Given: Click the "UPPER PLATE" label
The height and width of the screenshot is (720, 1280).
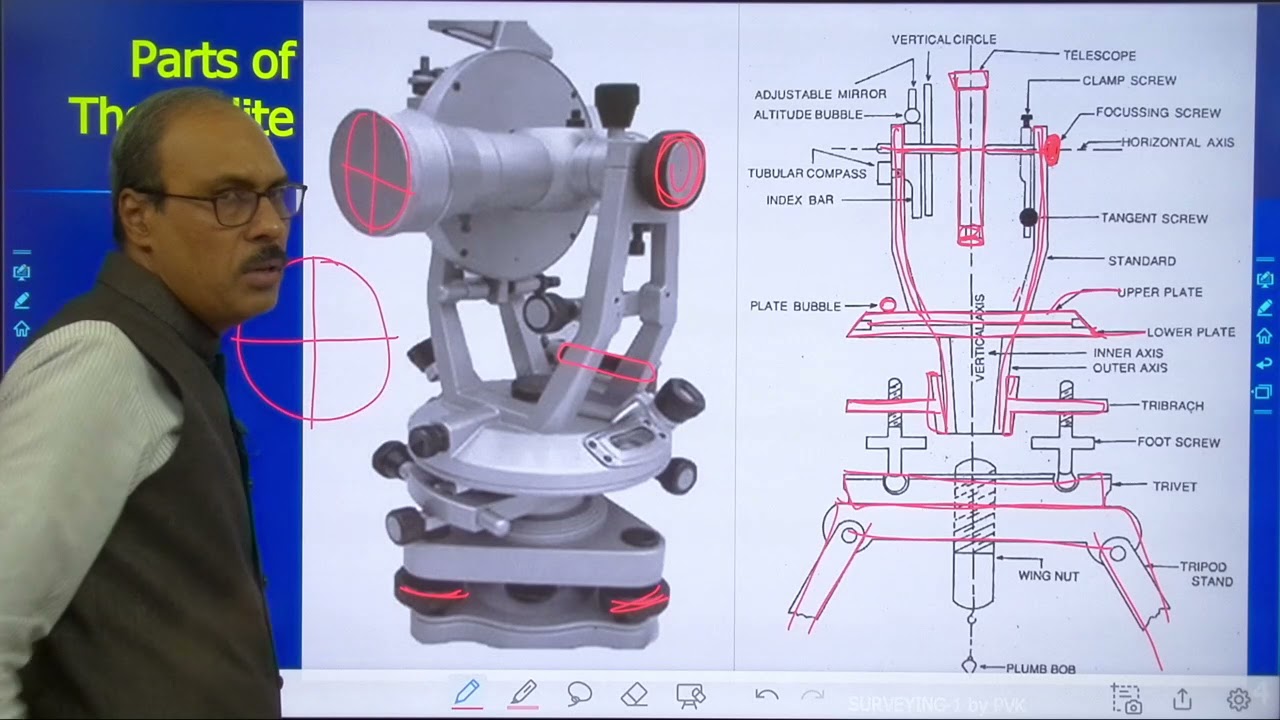Looking at the screenshot, I should coord(1160,292).
